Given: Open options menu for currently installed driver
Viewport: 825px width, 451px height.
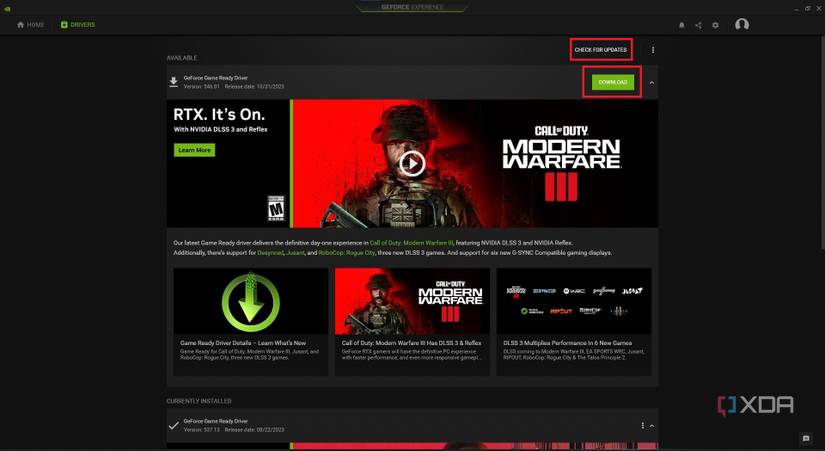Looking at the screenshot, I should coord(642,425).
